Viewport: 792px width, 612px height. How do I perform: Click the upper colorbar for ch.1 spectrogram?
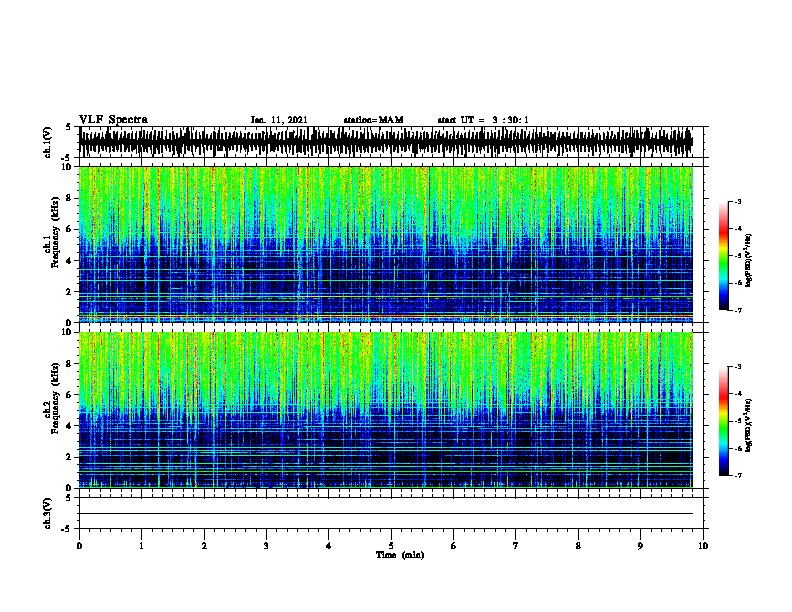(723, 256)
